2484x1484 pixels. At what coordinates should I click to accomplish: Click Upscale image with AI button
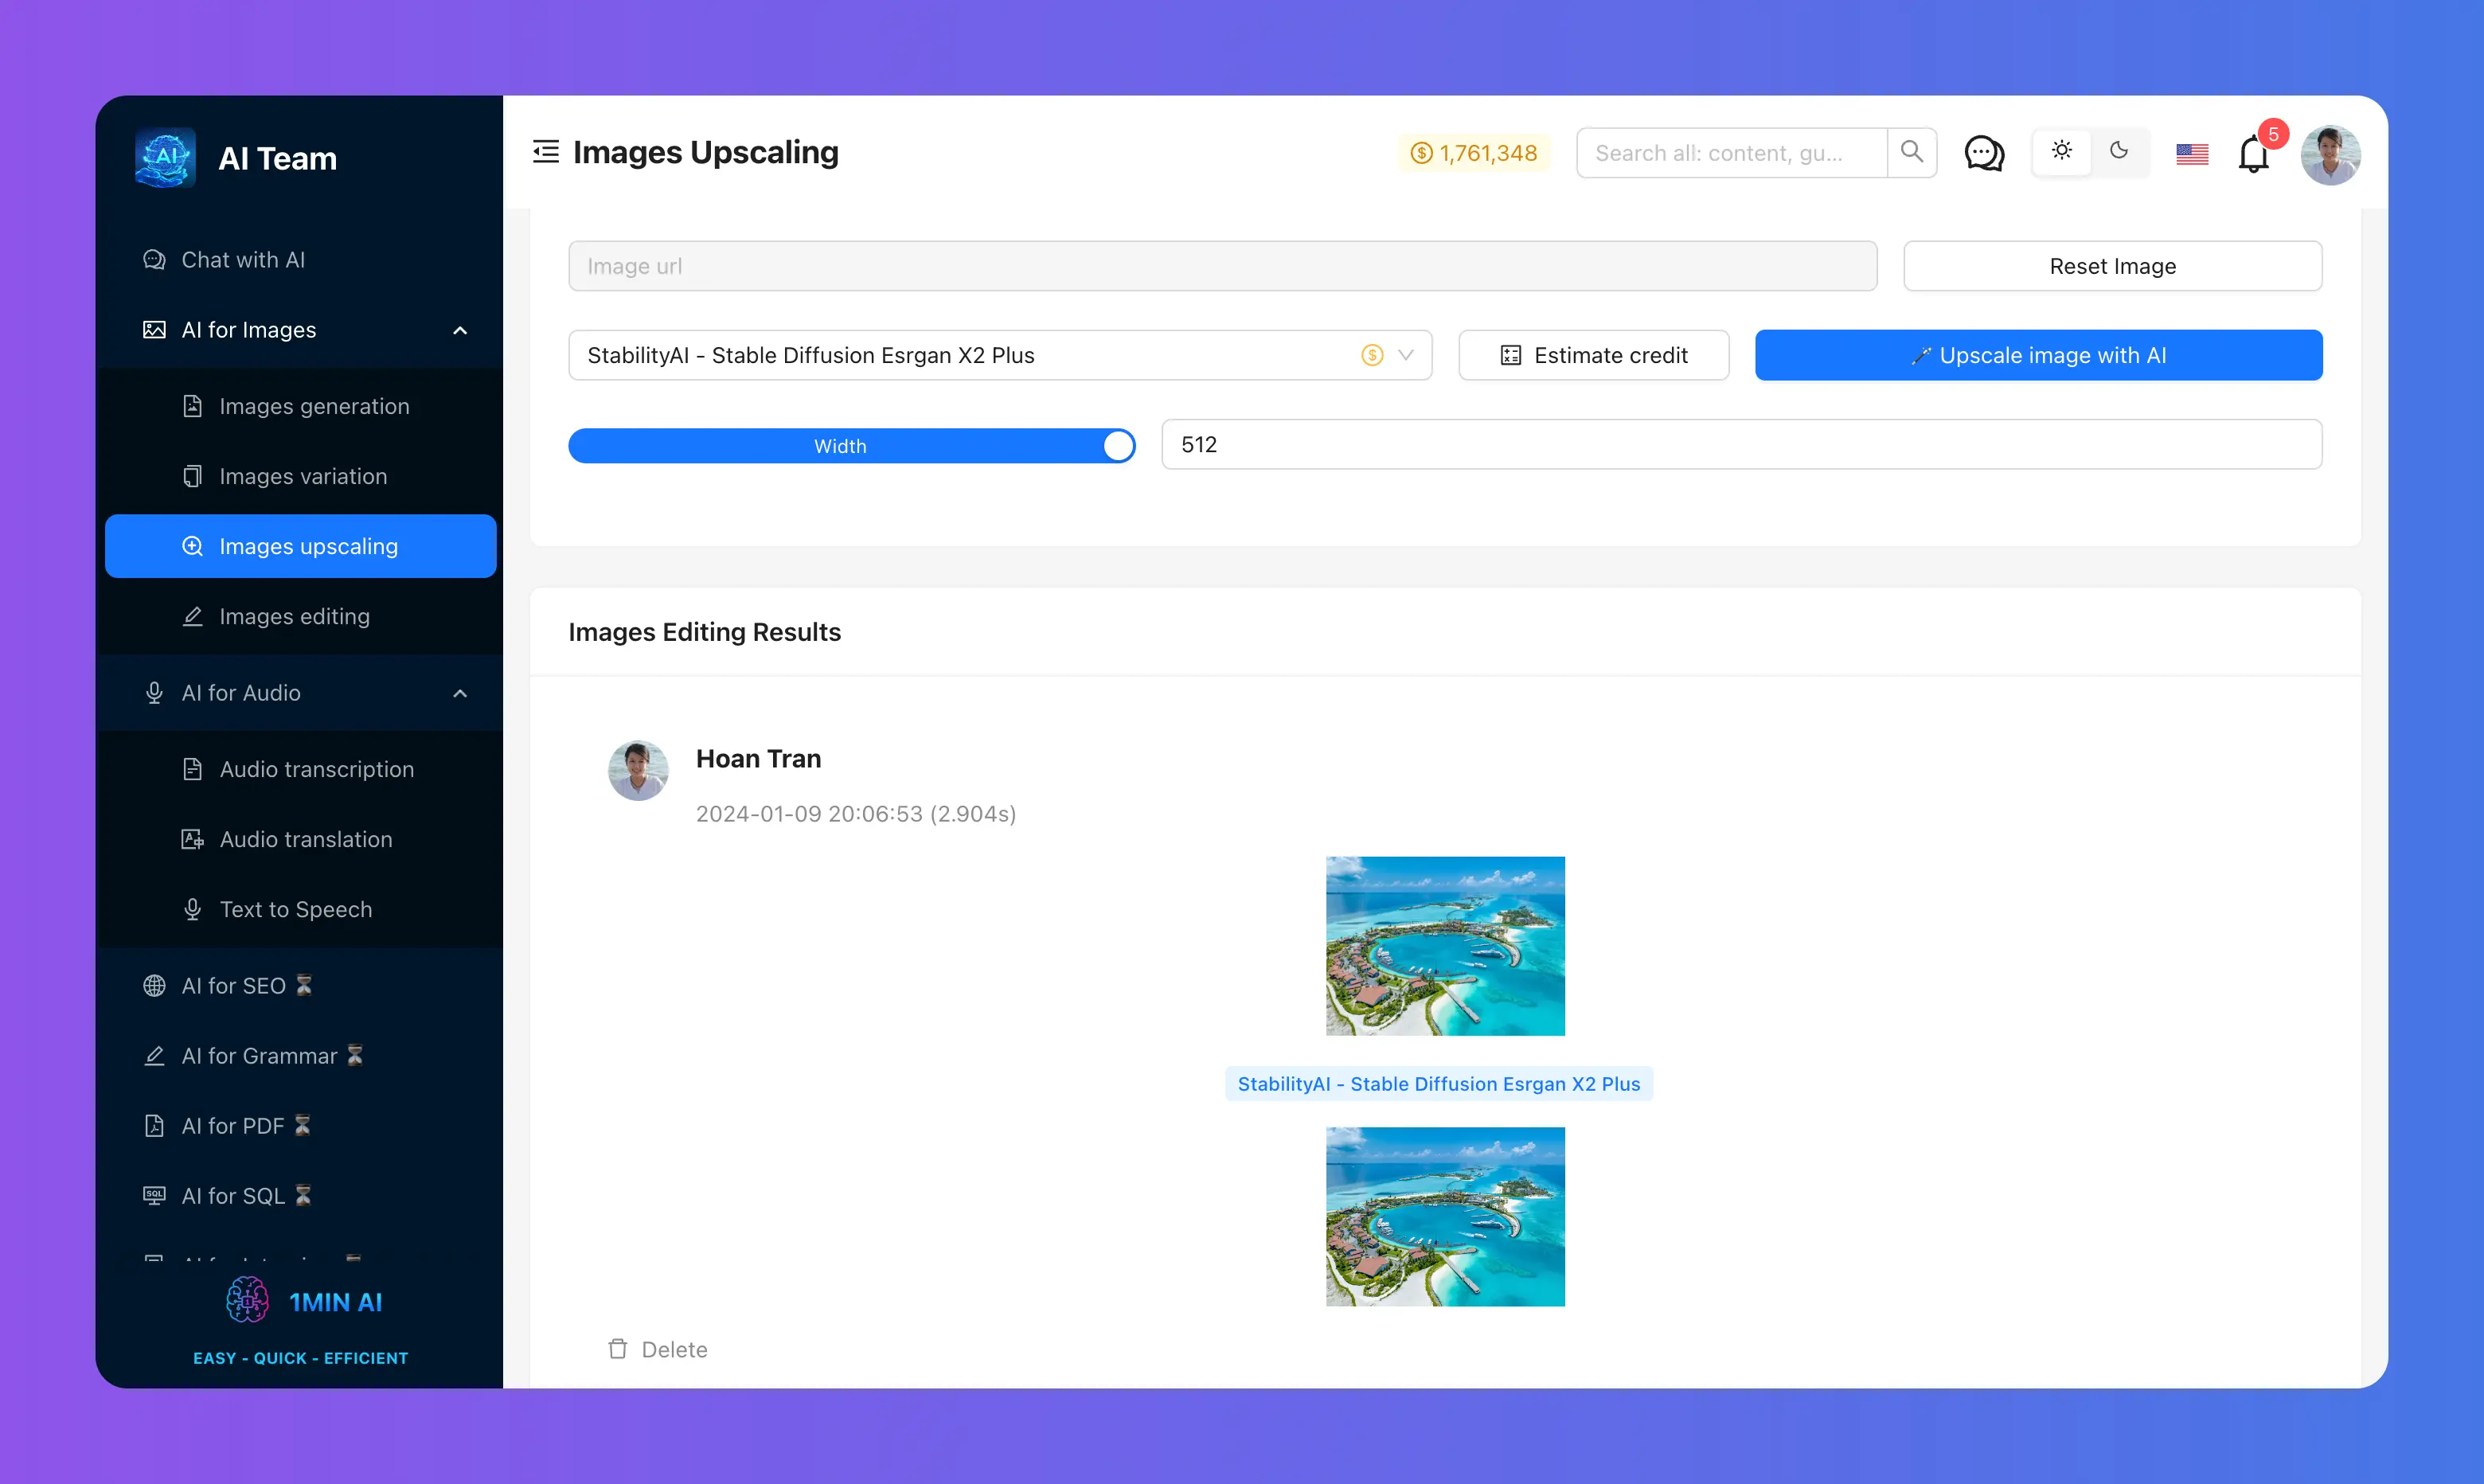tap(2038, 355)
